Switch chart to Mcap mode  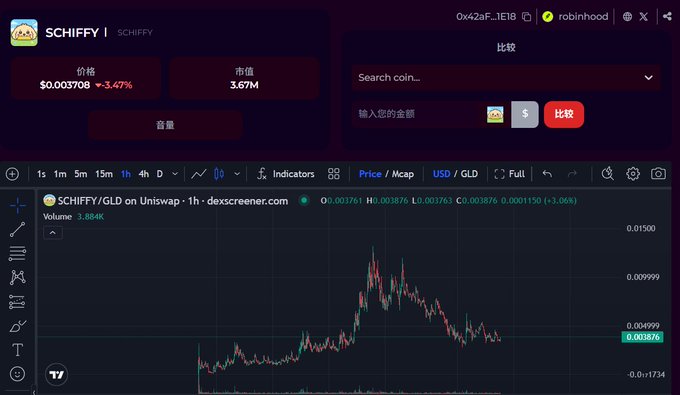(x=403, y=174)
